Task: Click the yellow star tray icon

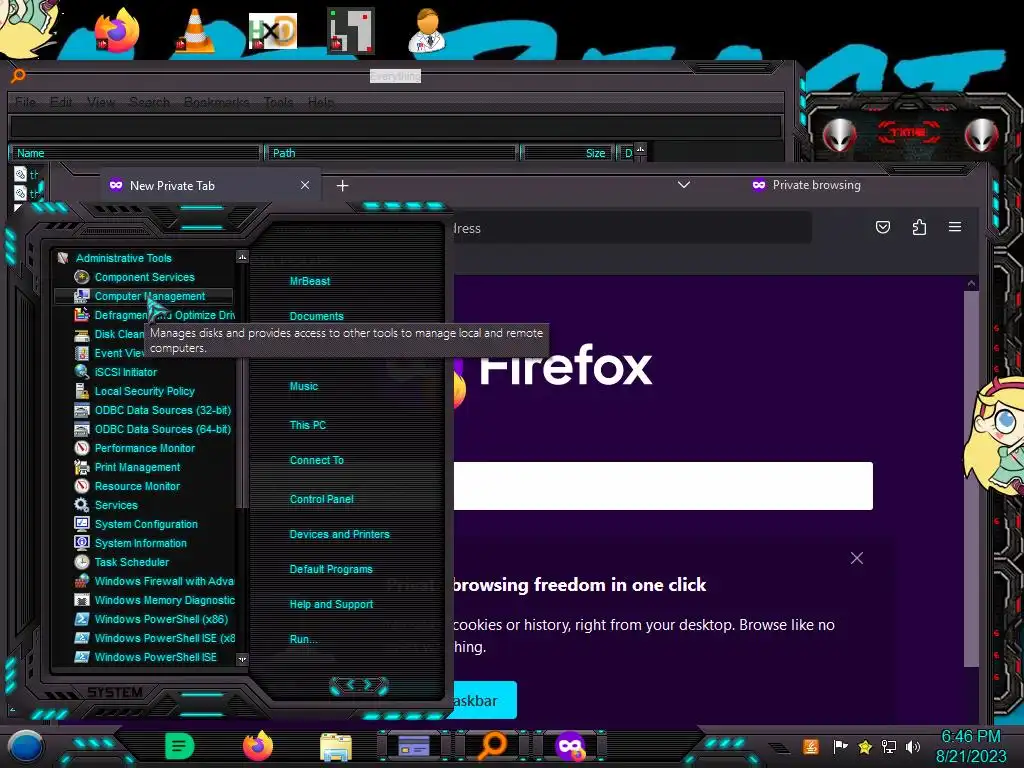Action: click(865, 746)
